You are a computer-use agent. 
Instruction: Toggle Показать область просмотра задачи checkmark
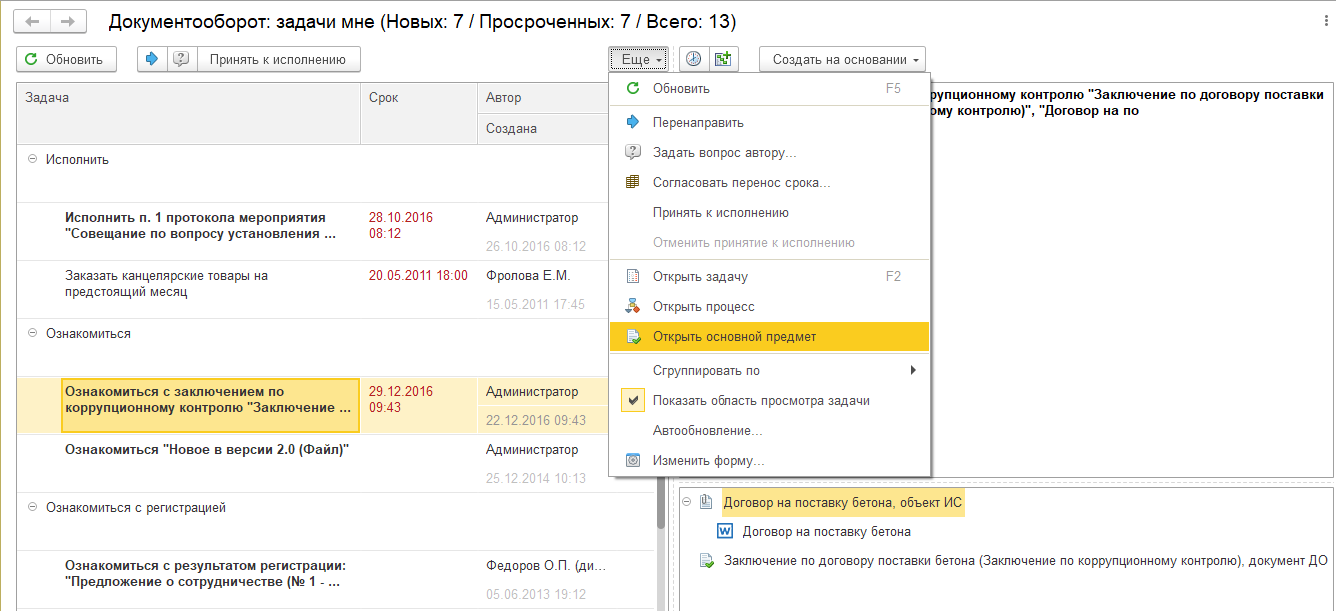633,401
